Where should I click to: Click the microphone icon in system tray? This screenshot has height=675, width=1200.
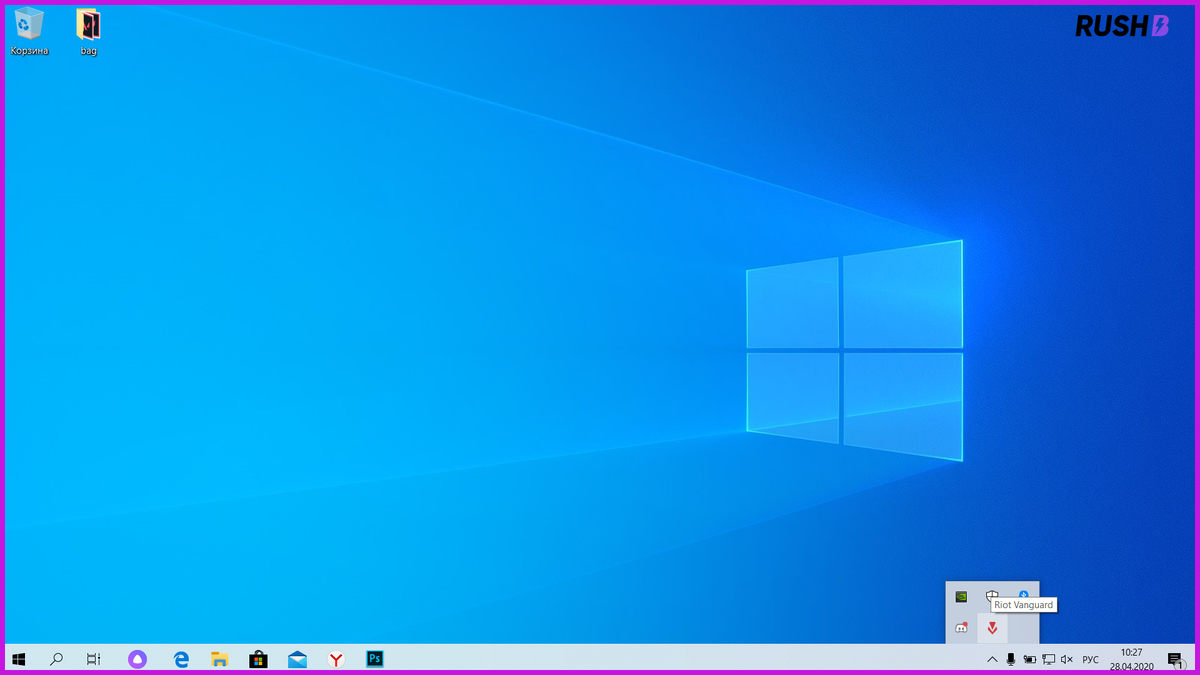1011,659
